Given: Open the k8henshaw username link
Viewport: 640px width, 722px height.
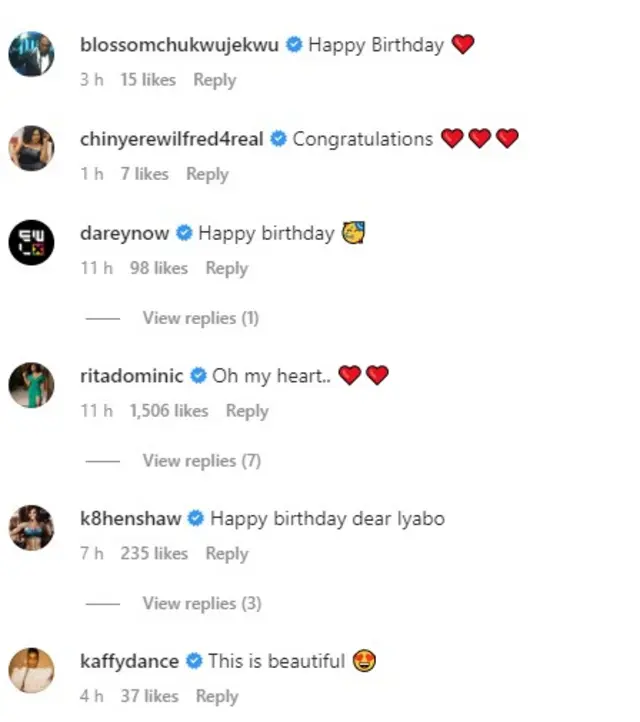Looking at the screenshot, I should 131,519.
